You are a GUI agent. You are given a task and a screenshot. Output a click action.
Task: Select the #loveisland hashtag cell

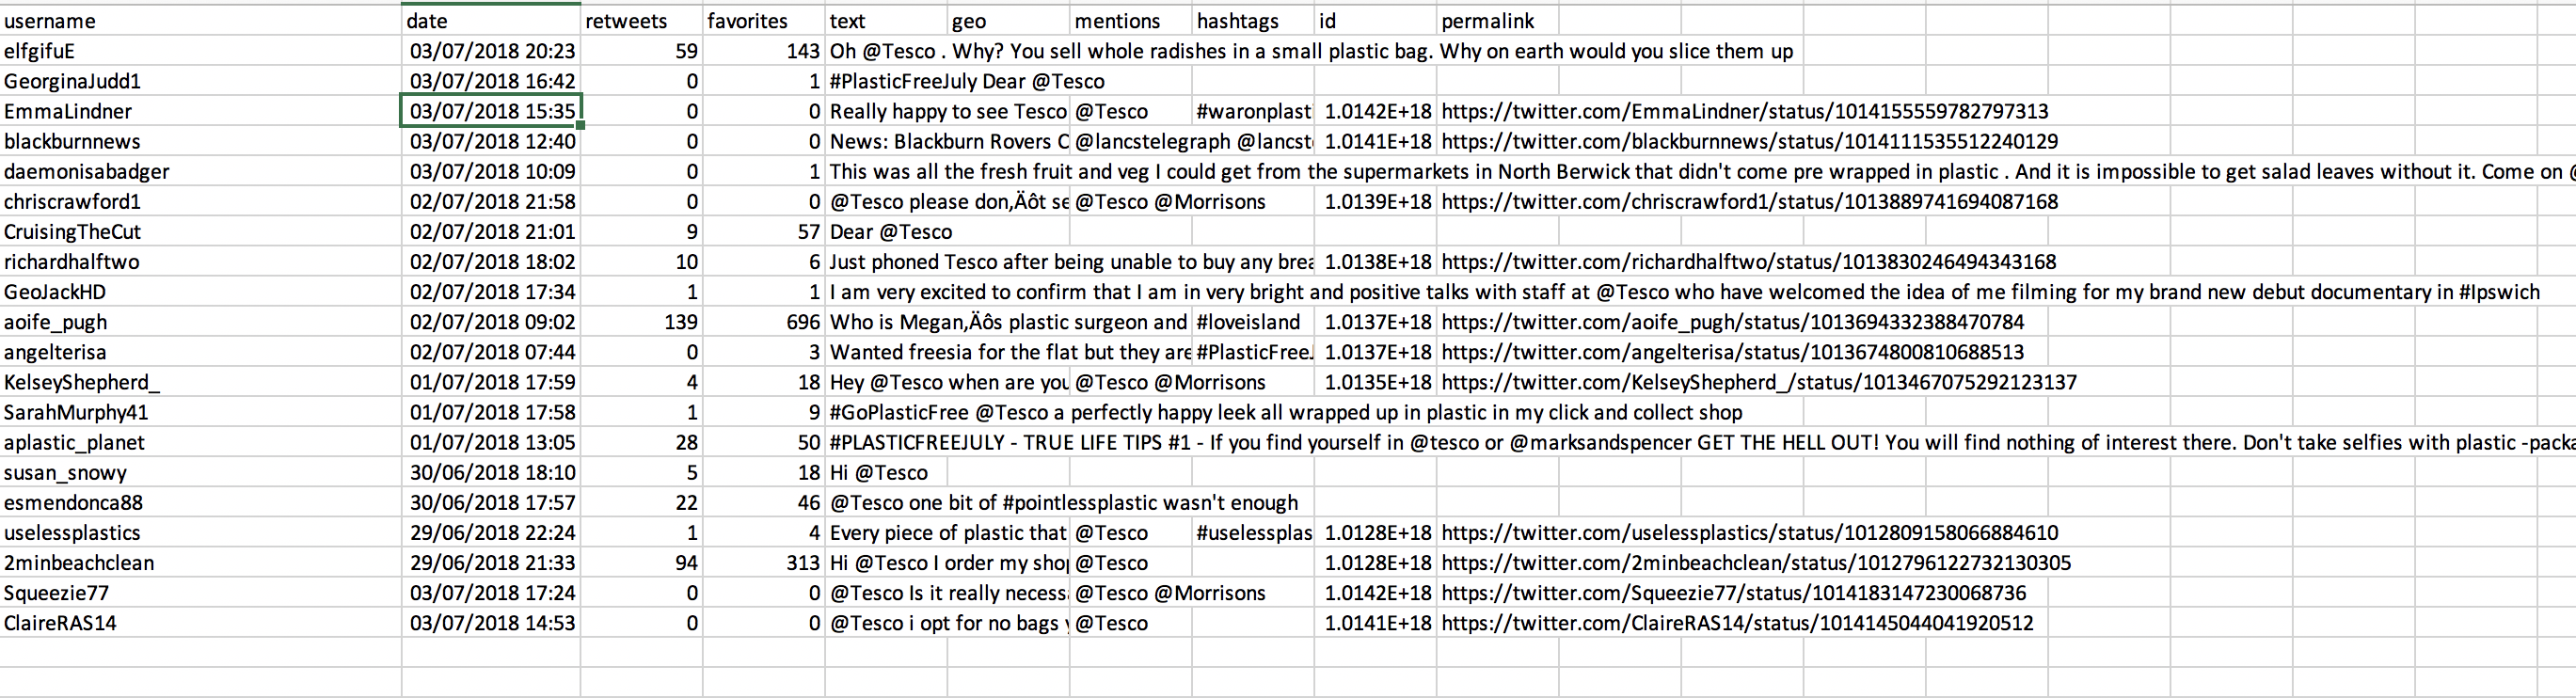point(1253,322)
